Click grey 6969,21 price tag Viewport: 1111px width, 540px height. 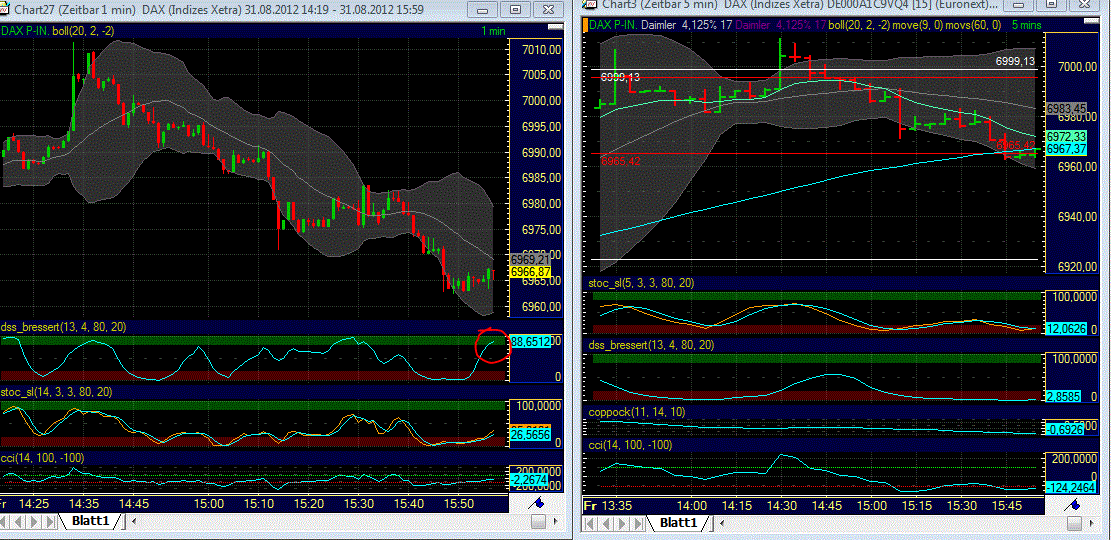click(530, 260)
